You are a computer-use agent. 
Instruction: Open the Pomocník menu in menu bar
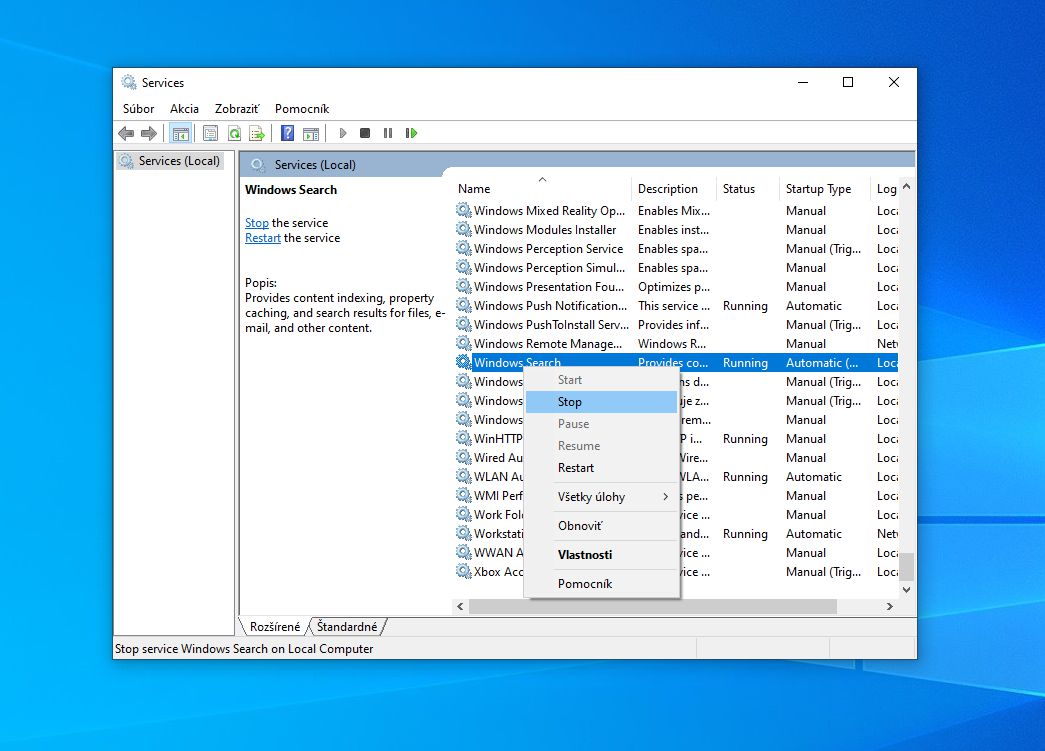[302, 109]
